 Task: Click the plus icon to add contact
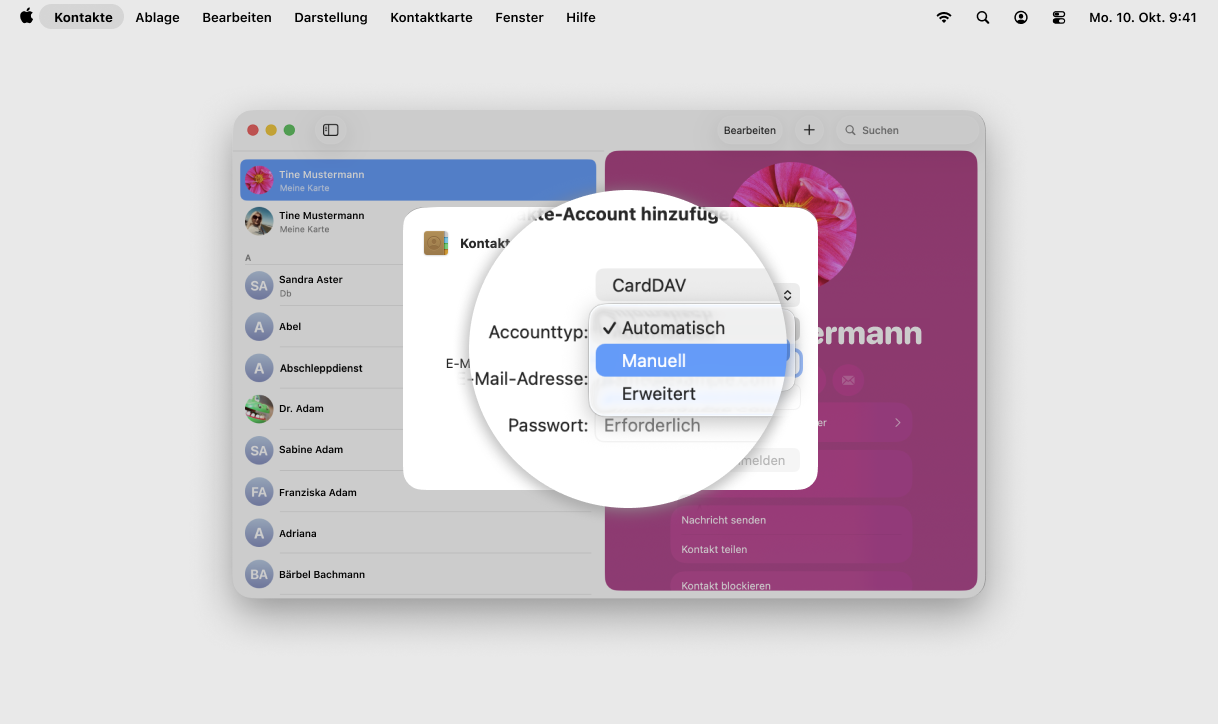[x=809, y=130]
